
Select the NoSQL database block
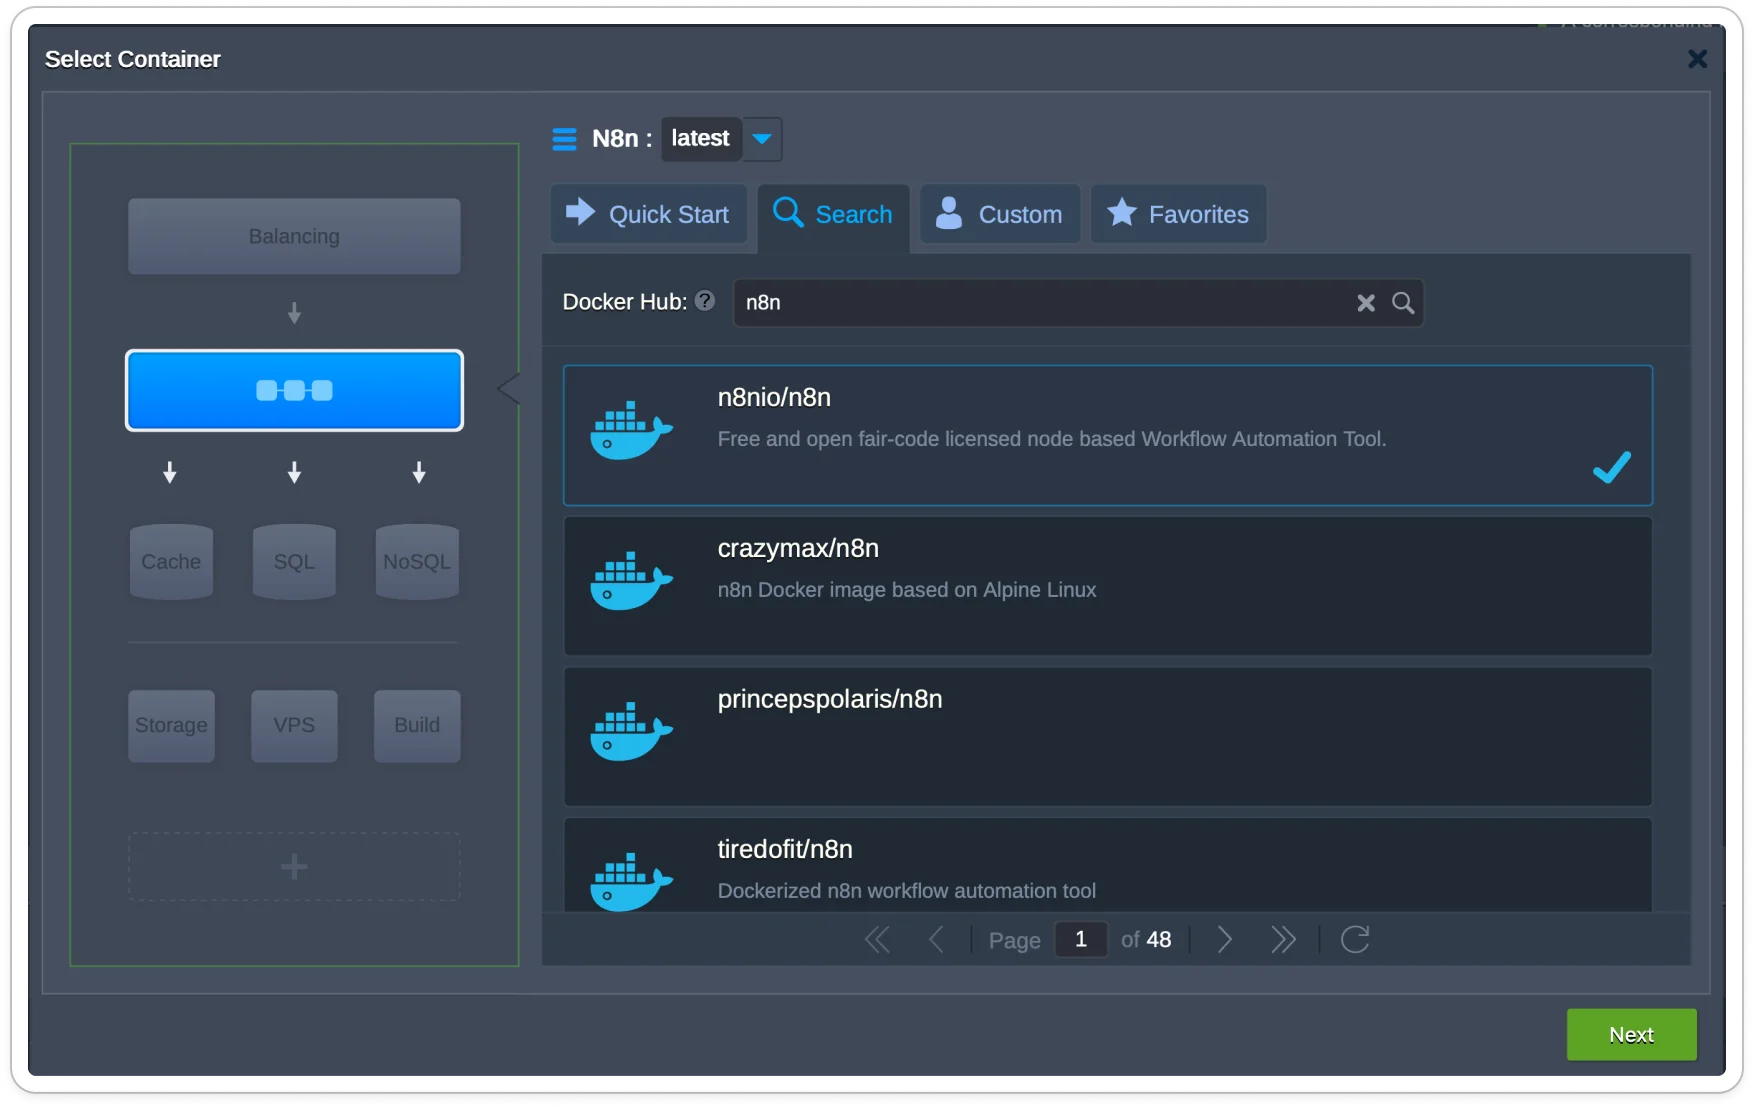(x=417, y=561)
